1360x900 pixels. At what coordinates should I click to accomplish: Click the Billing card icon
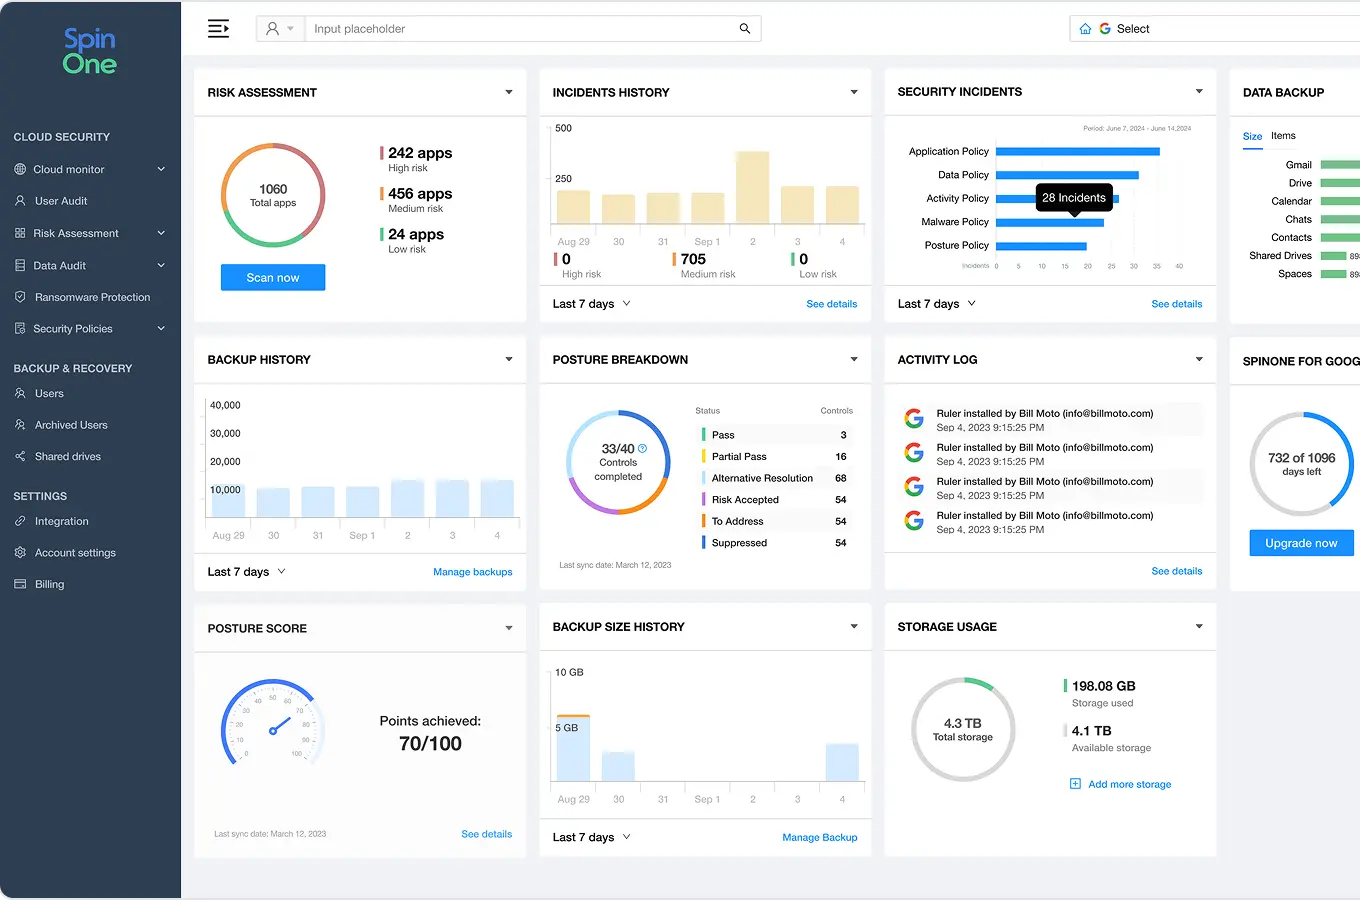coord(20,585)
